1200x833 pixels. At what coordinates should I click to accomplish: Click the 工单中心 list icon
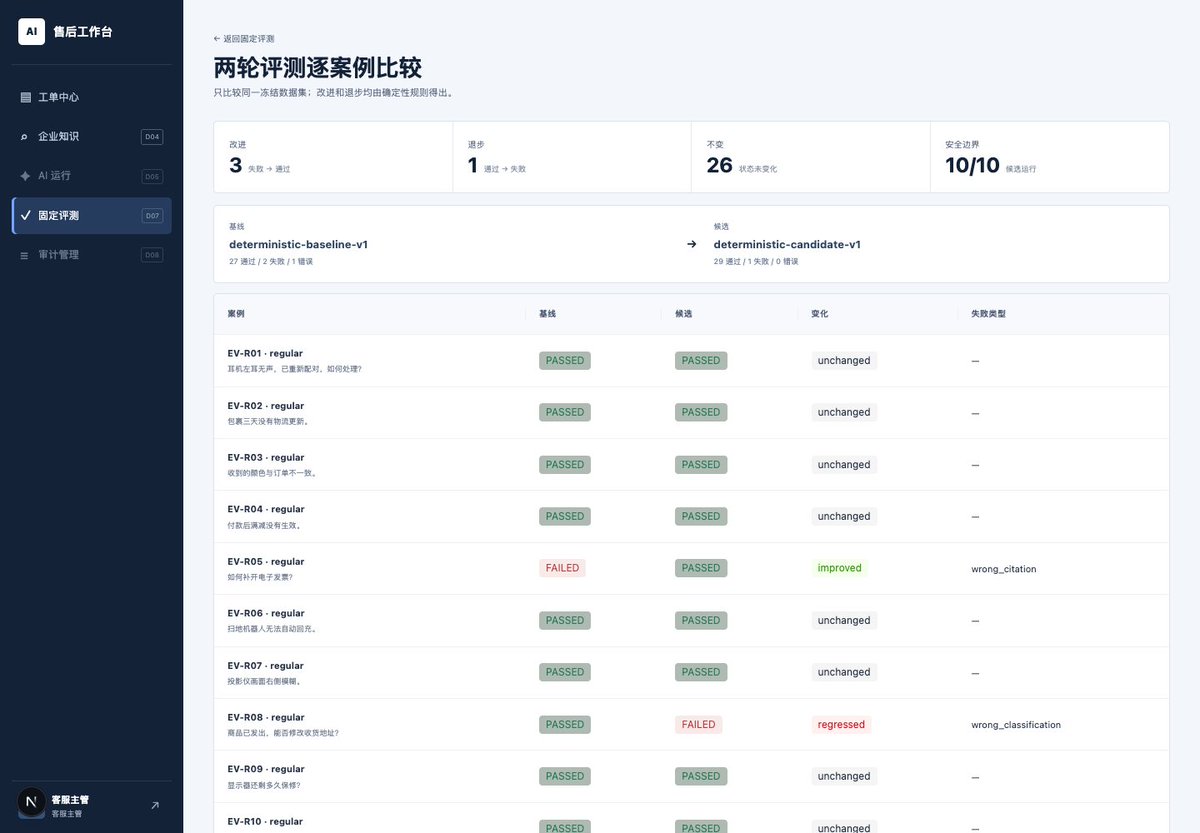click(25, 97)
